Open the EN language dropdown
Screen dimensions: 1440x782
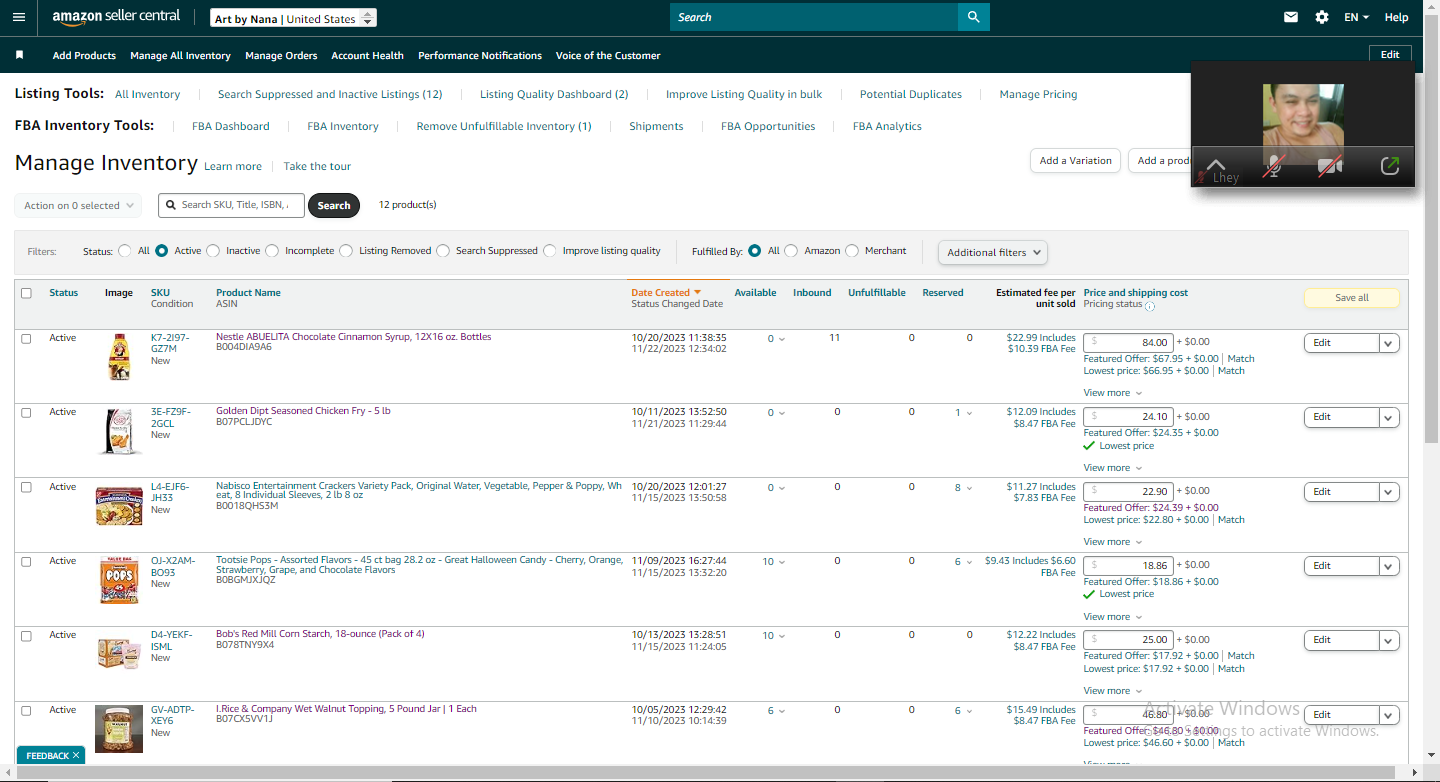(1356, 17)
